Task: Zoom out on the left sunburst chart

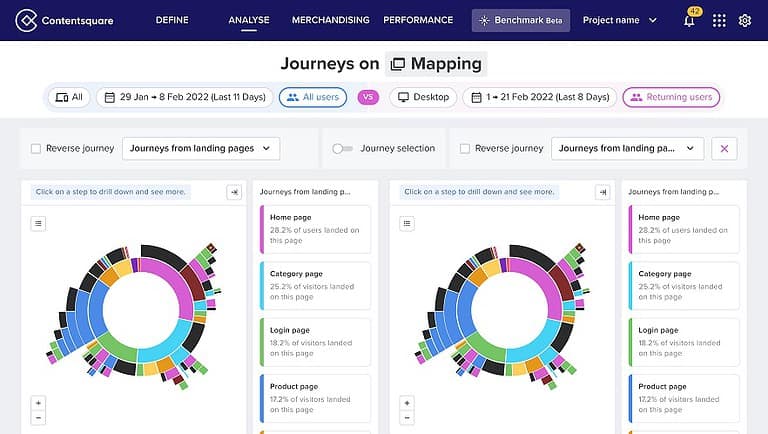Action: (x=38, y=418)
